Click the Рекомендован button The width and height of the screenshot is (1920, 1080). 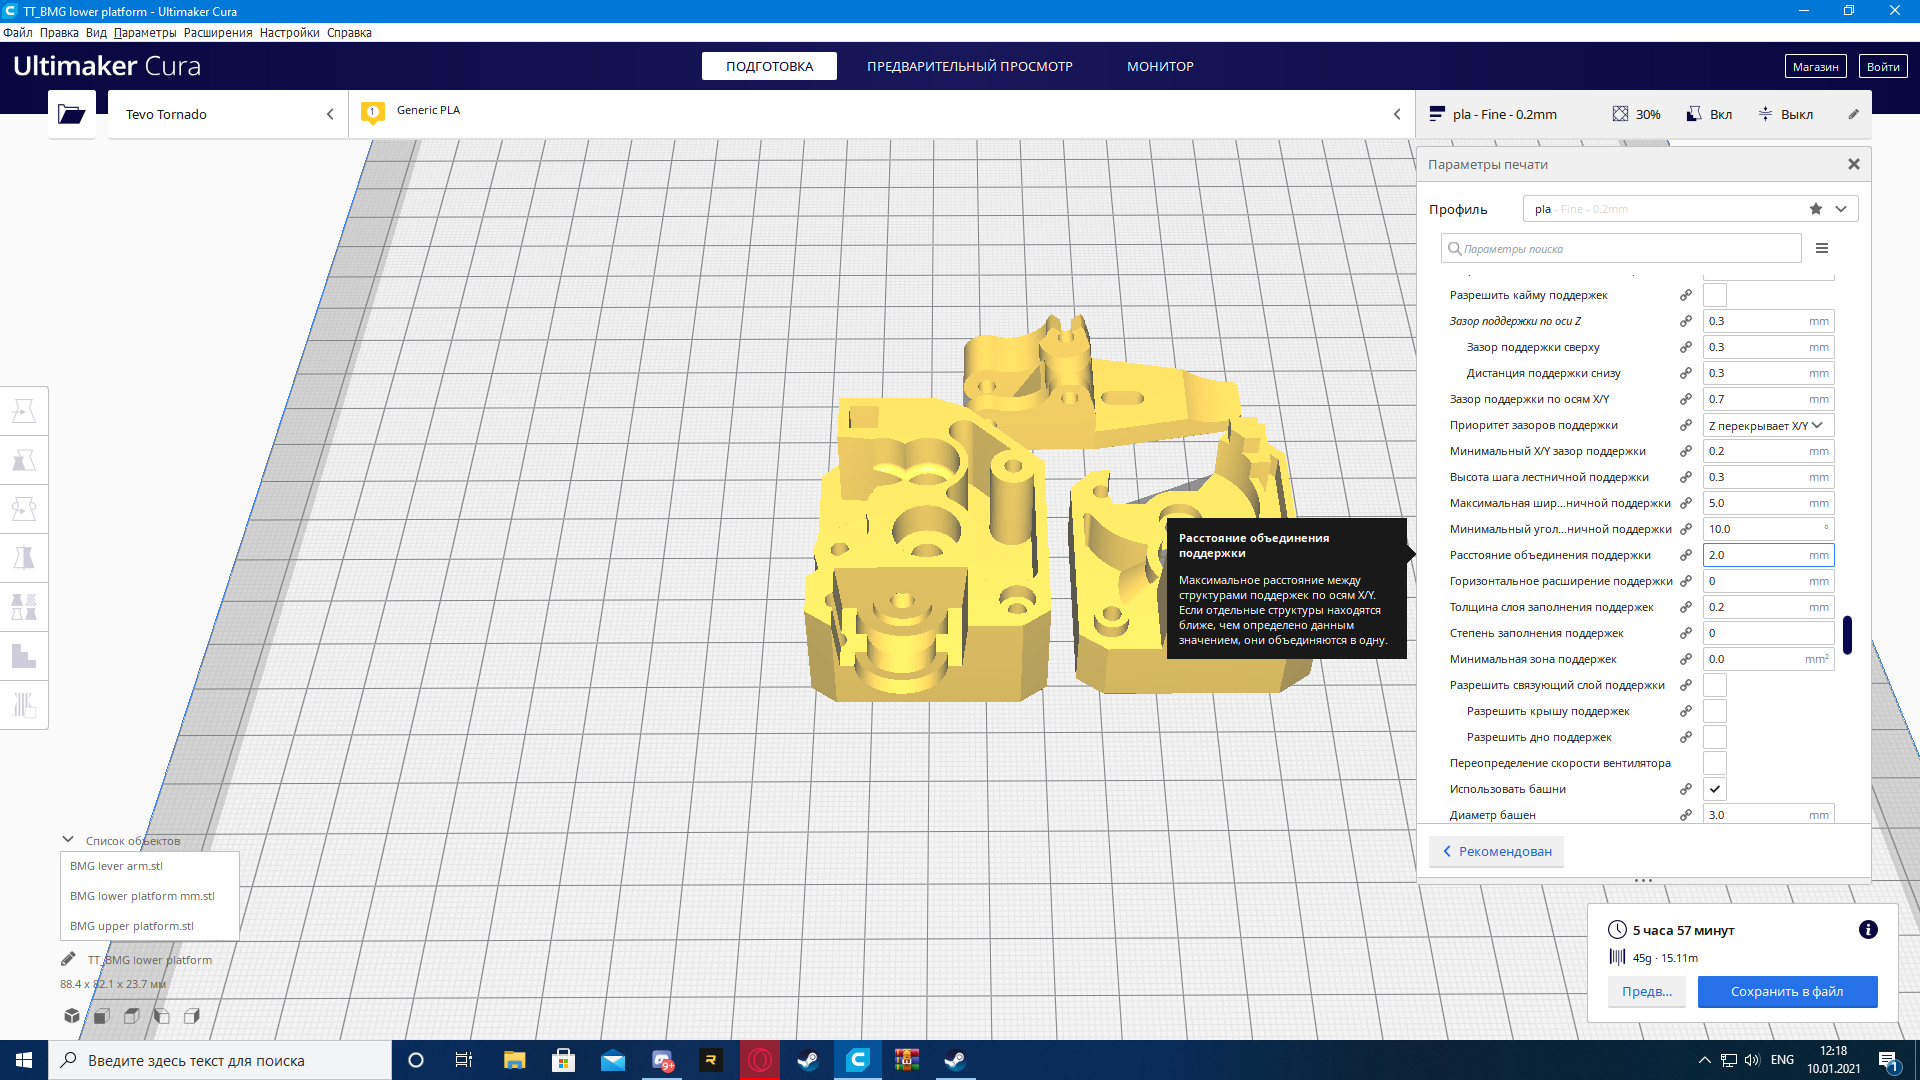pos(1497,851)
